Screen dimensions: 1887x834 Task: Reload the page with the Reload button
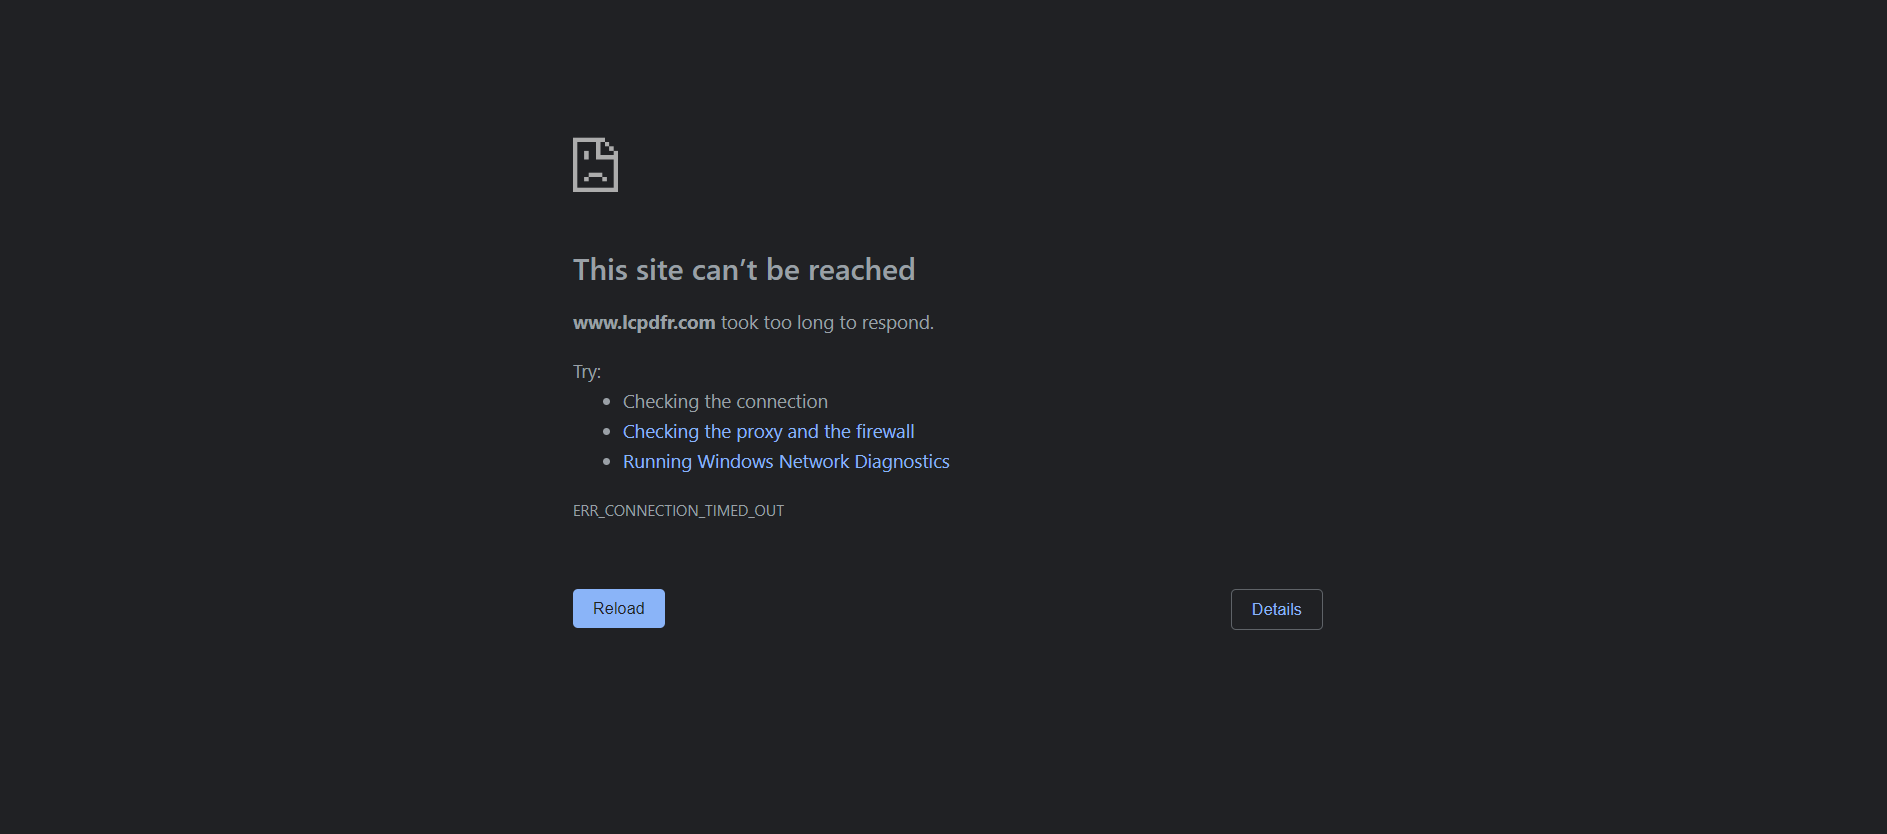point(619,608)
